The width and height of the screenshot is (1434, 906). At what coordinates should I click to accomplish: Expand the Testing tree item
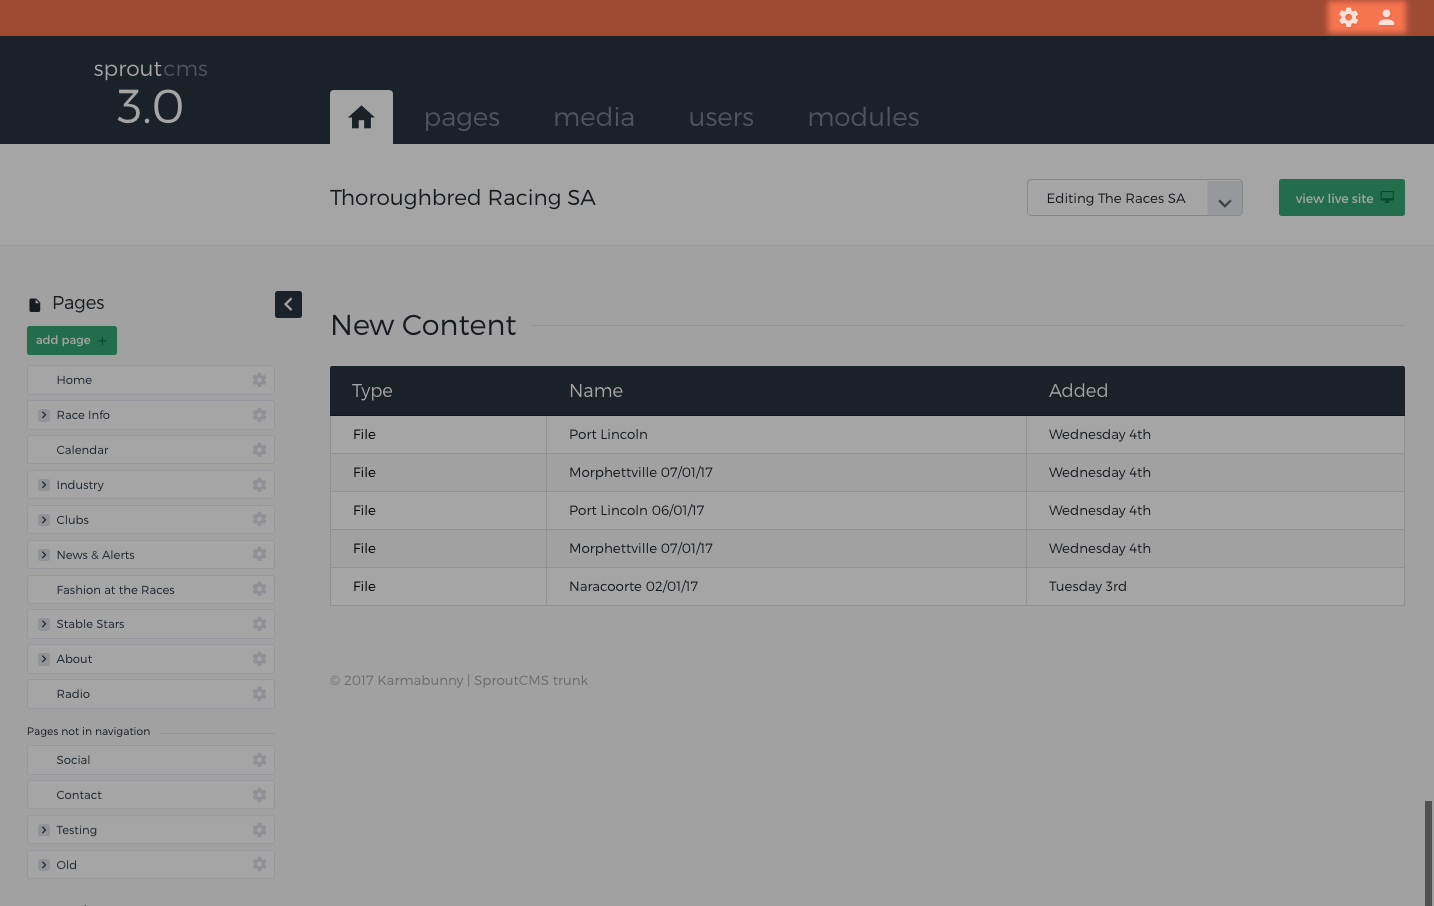[44, 830]
